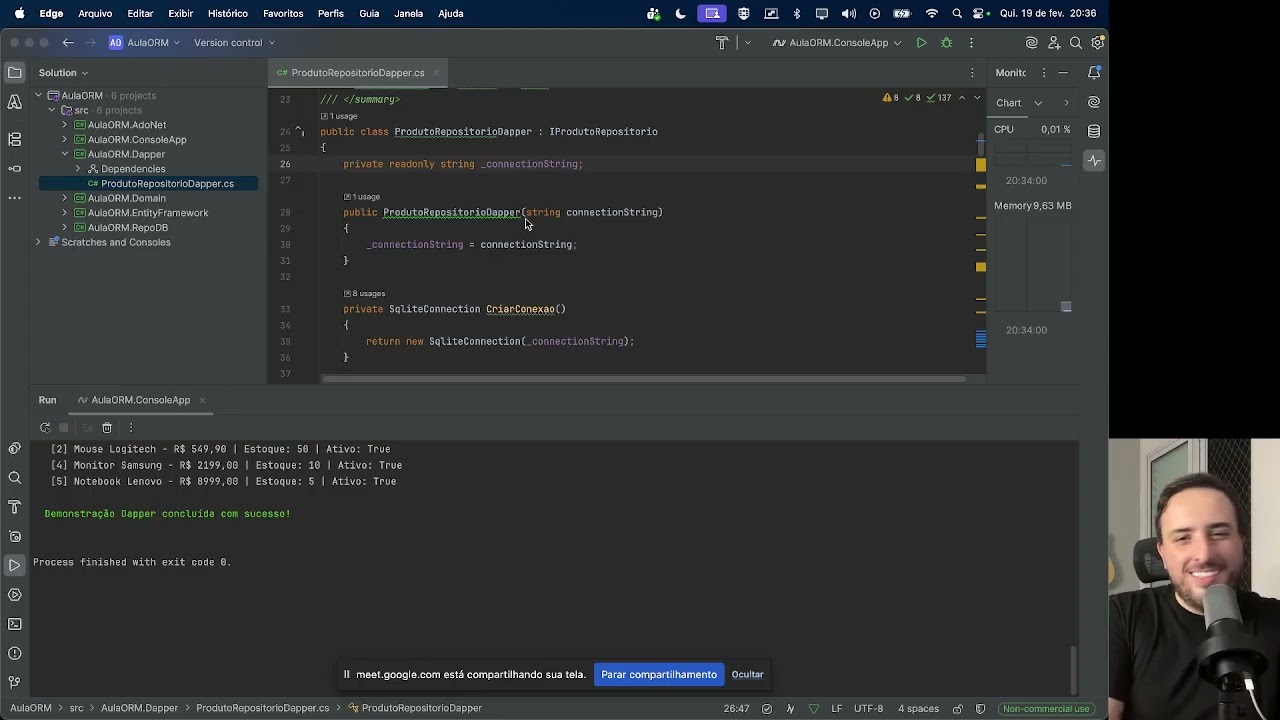The image size is (1280, 720).
Task: Open IDE settings gear icon
Action: coord(1097,43)
